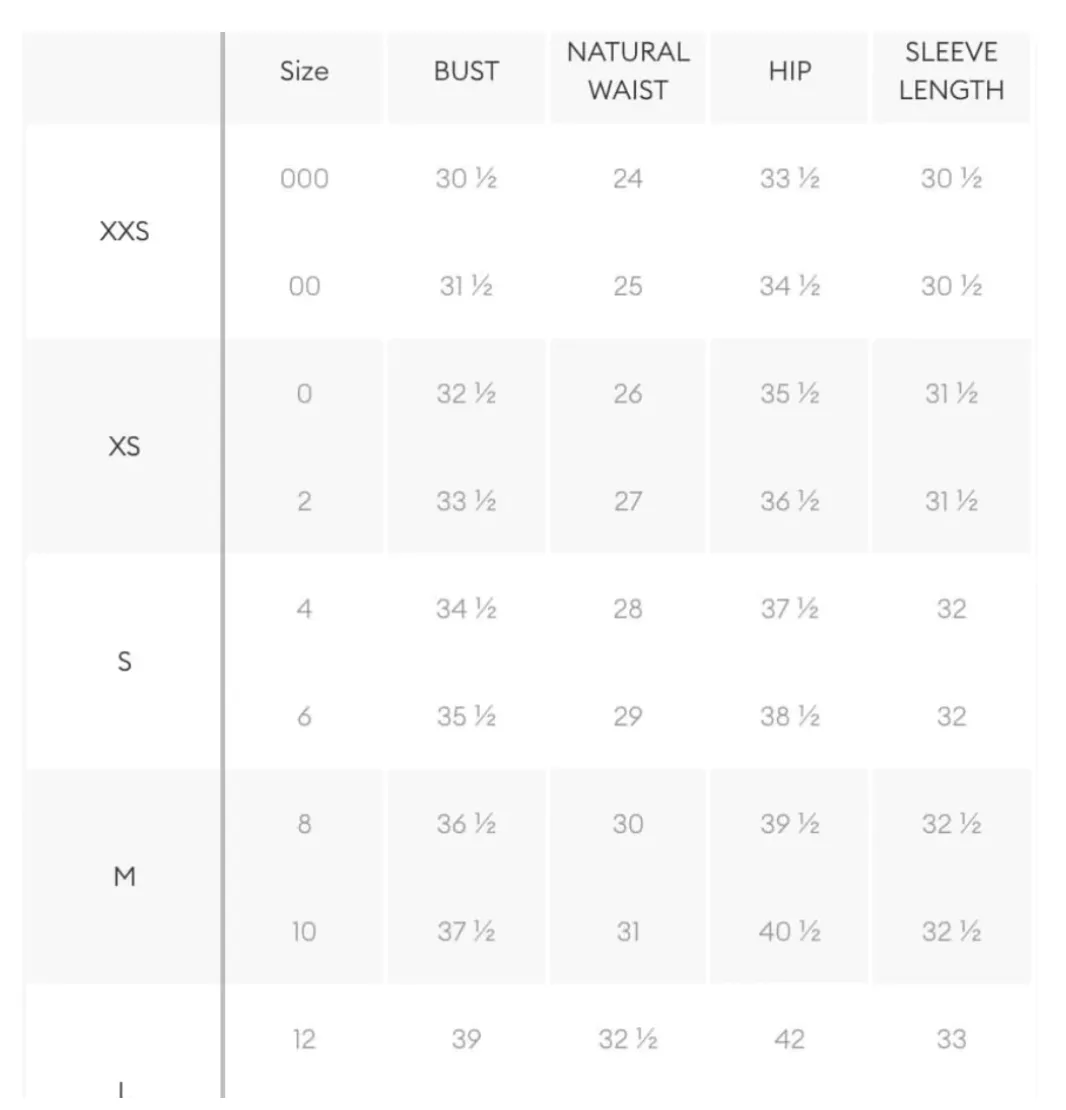1066x1110 pixels.
Task: Select the XXS size row label
Action: point(125,231)
